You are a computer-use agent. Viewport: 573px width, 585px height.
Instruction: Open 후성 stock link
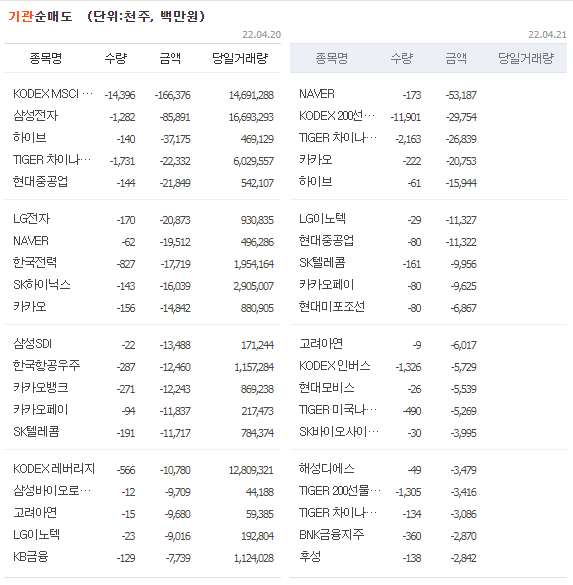(310, 557)
